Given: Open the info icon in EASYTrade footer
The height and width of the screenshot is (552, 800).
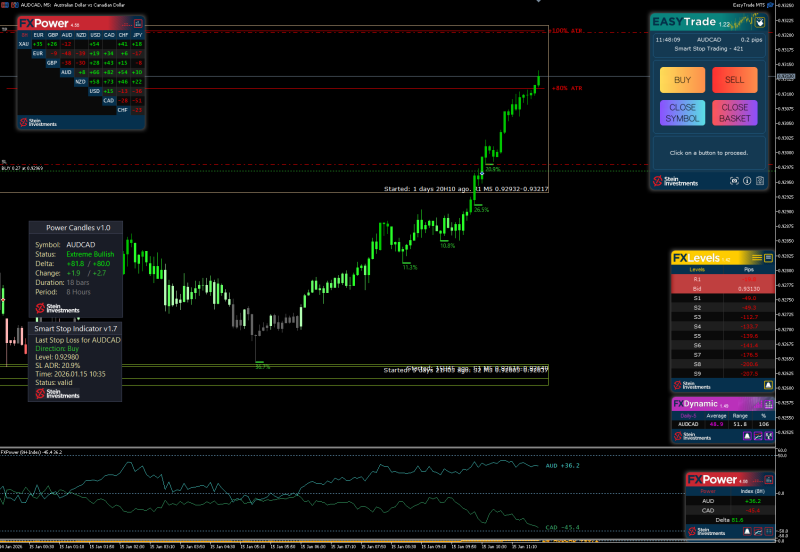Looking at the screenshot, I should 747,181.
